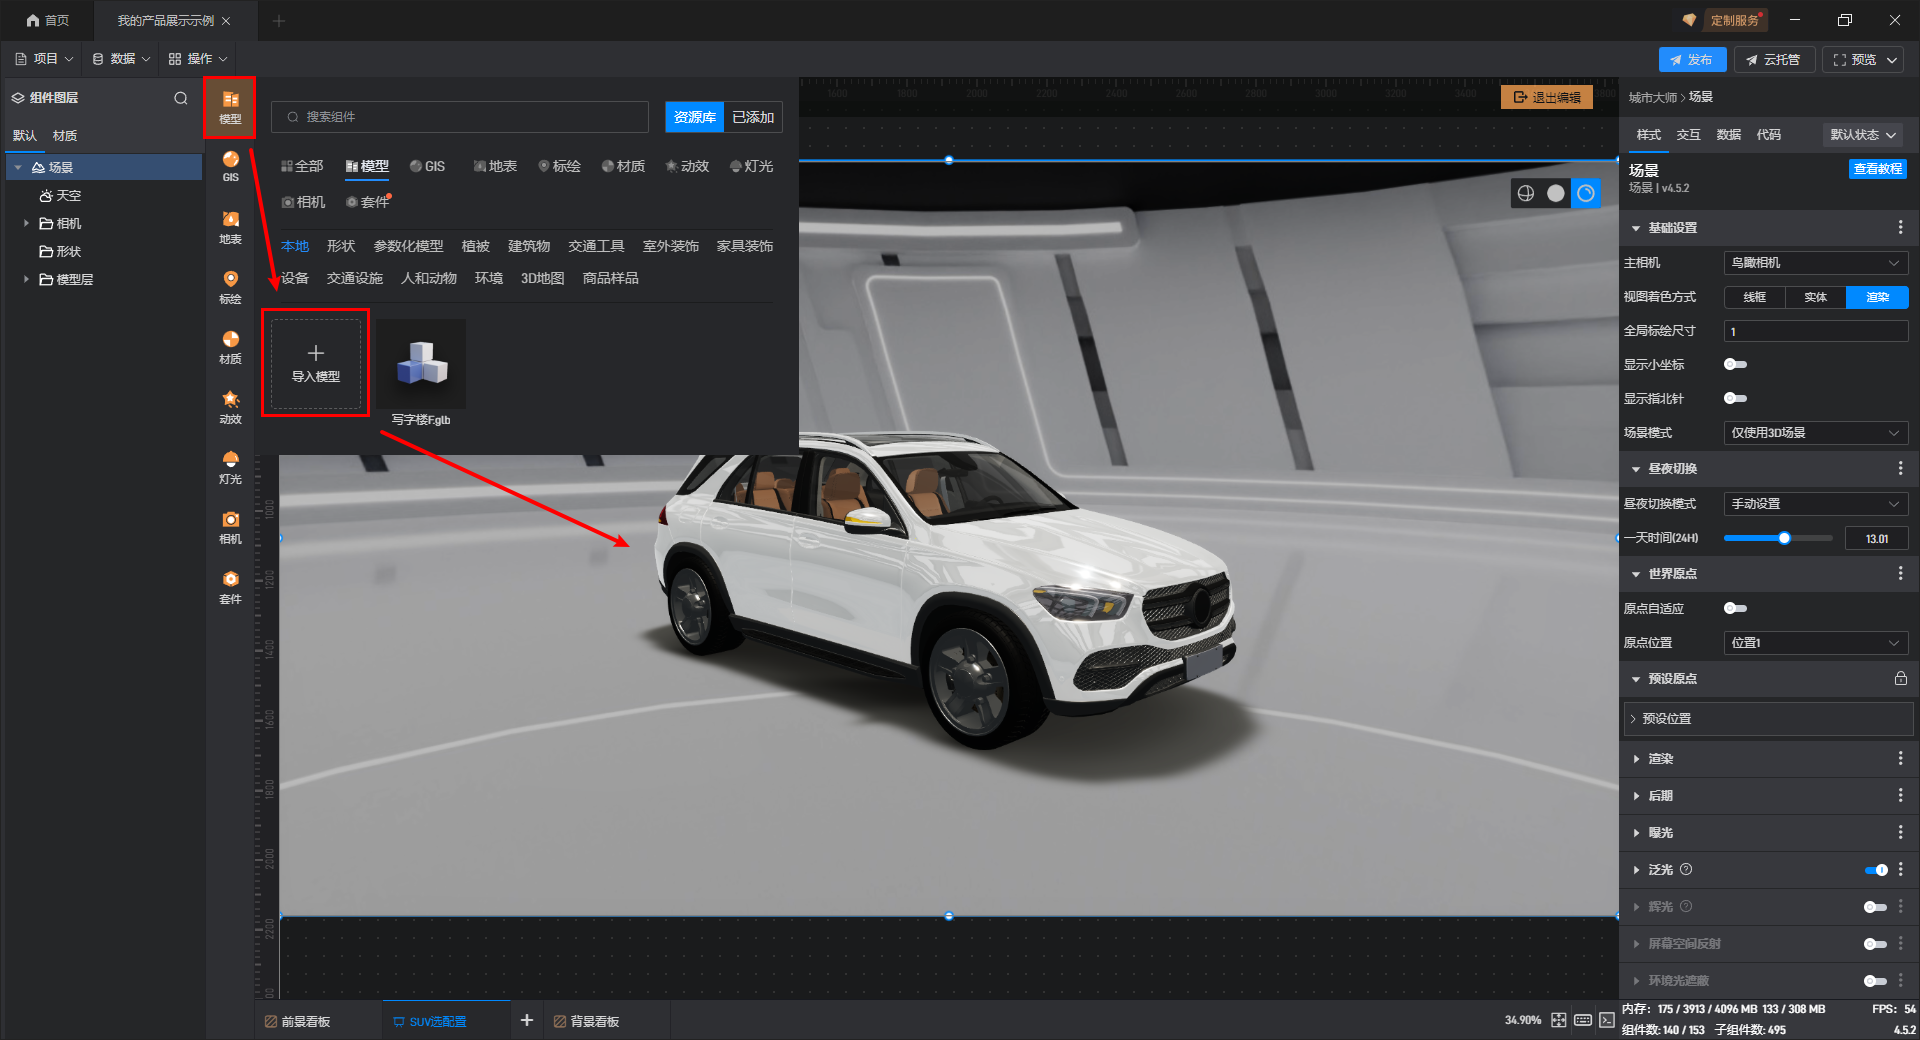
Task: Open the 标绘 sidebar icon
Action: (x=230, y=287)
